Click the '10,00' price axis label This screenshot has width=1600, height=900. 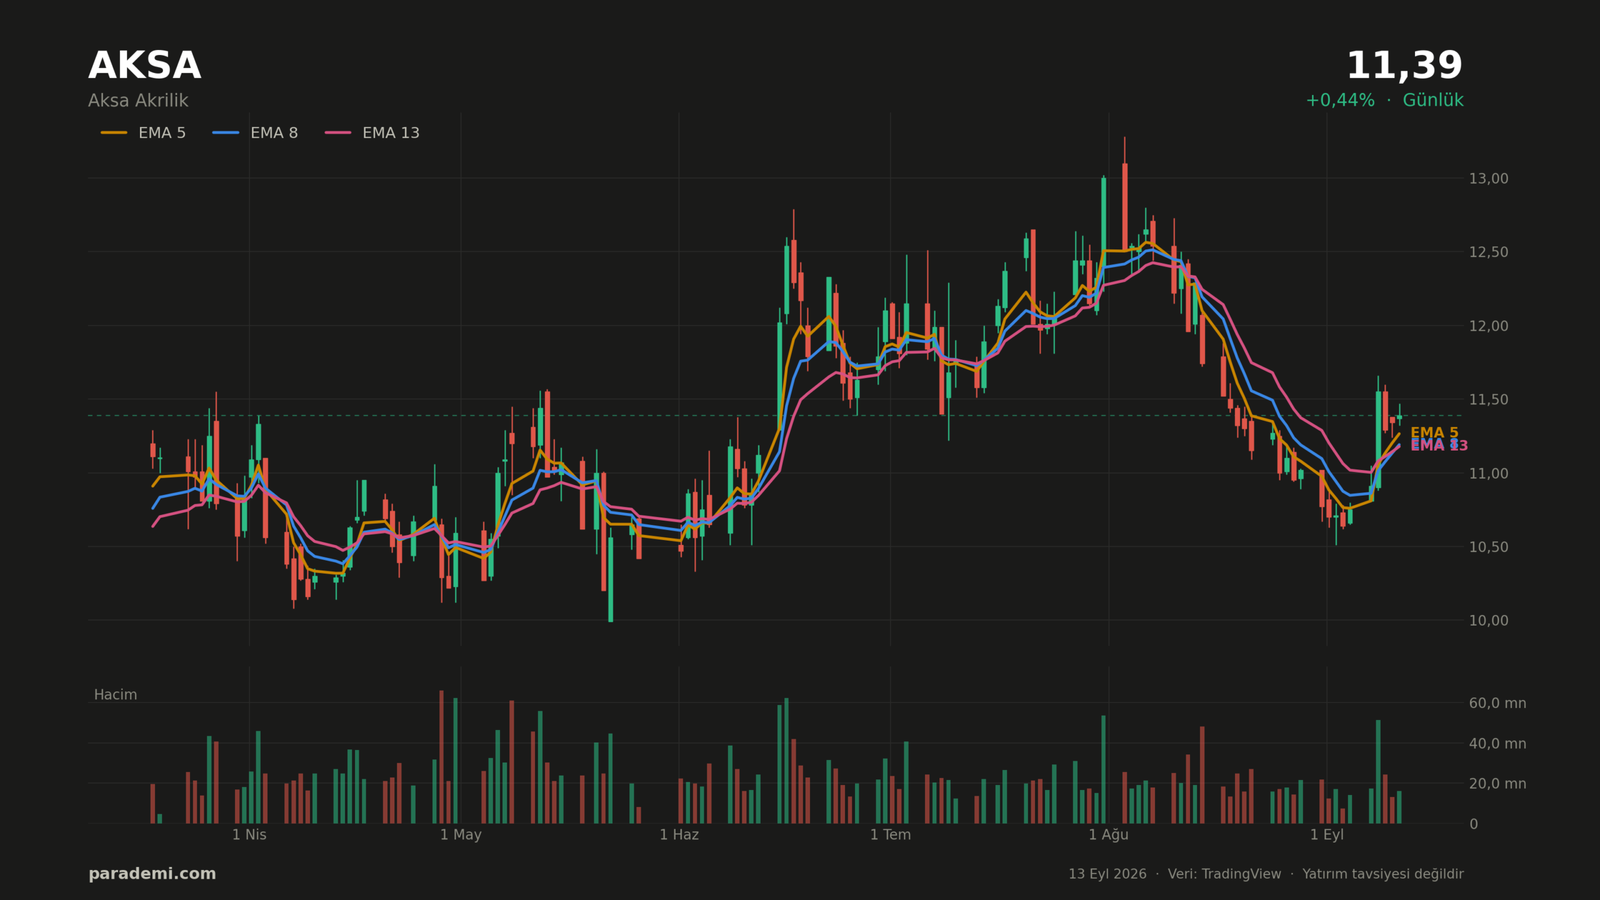pyautogui.click(x=1488, y=621)
